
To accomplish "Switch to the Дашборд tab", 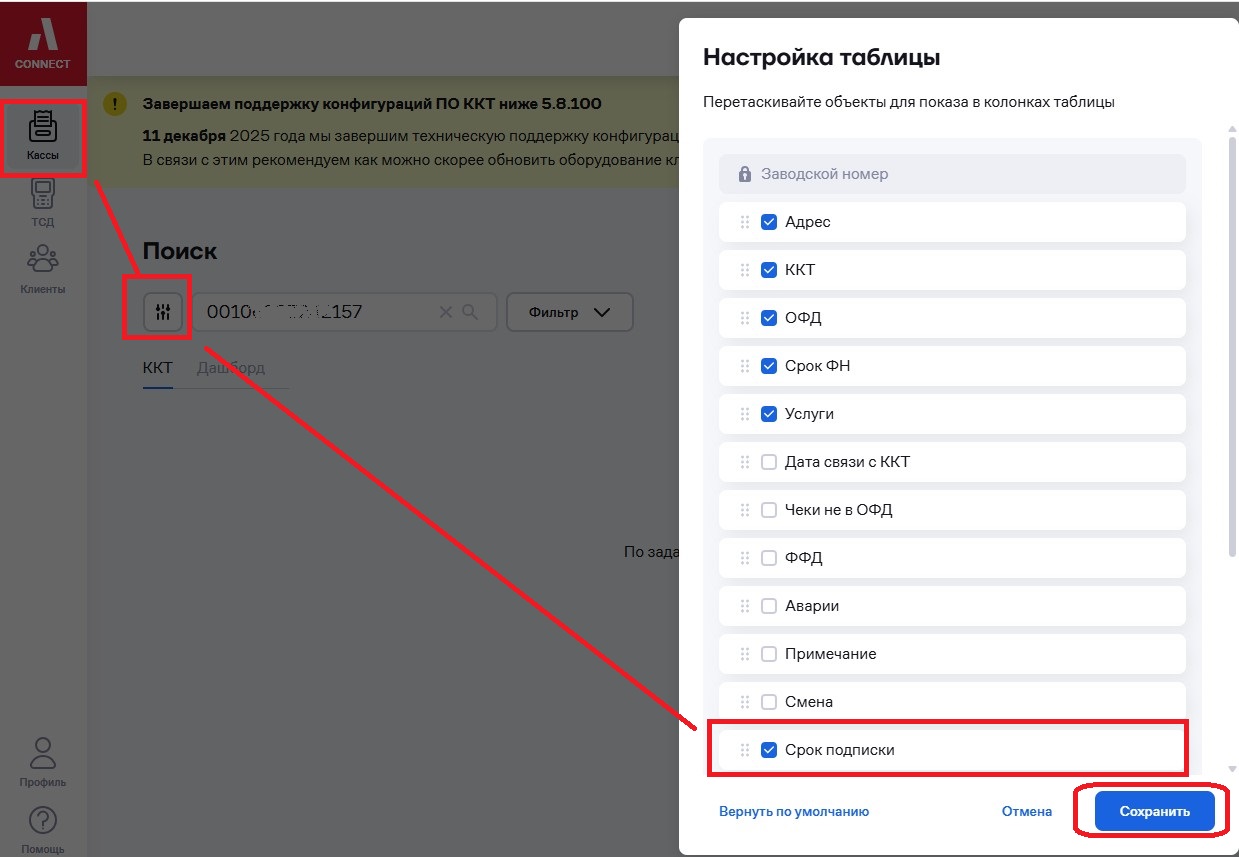I will (x=231, y=368).
